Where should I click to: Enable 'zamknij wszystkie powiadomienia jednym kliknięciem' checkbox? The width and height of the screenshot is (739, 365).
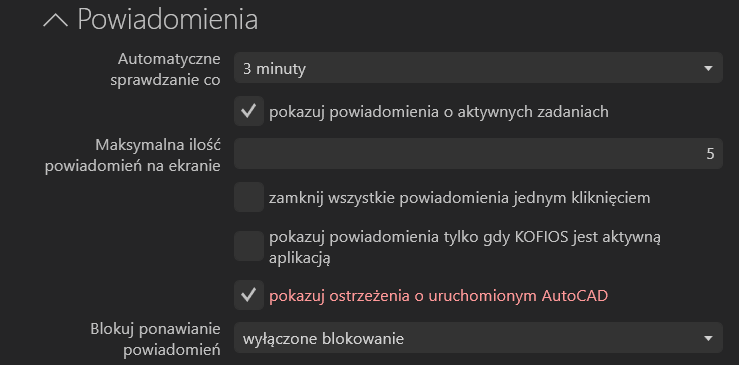pos(249,197)
